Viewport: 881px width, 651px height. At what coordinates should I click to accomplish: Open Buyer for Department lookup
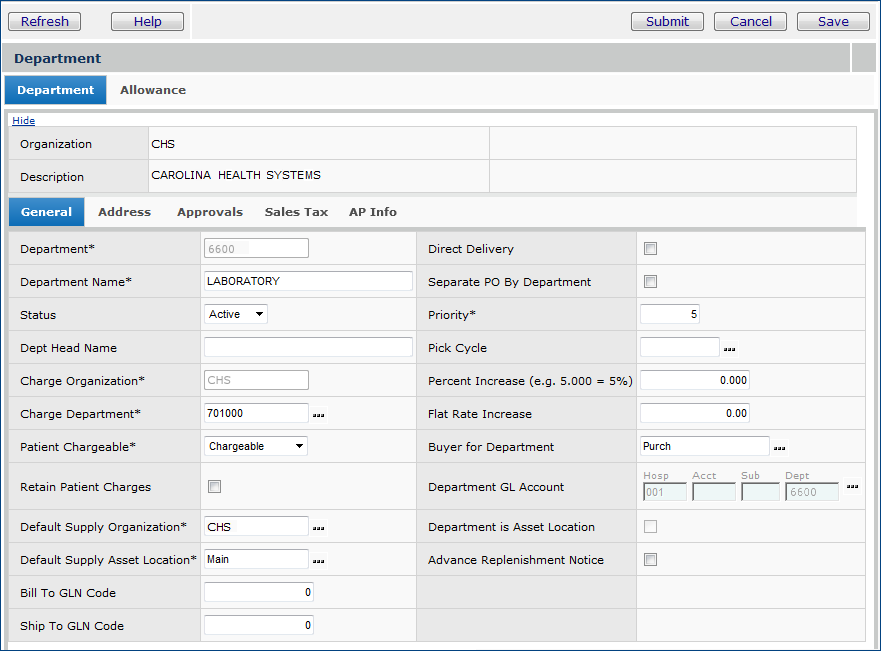point(780,448)
